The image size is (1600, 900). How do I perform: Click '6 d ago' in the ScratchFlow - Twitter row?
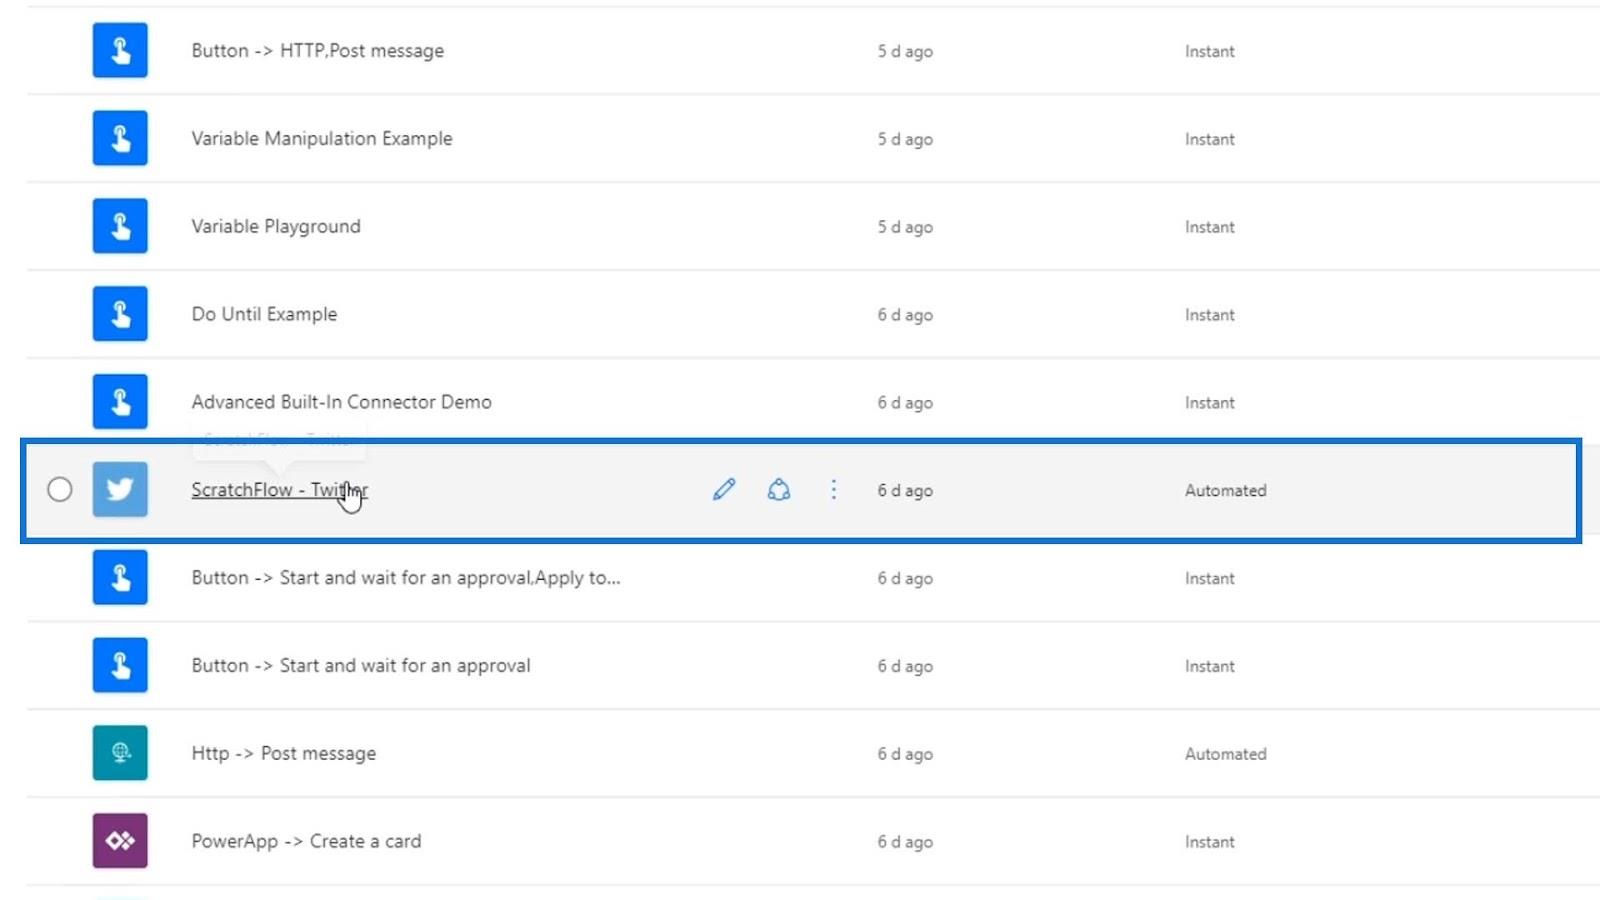pos(905,491)
